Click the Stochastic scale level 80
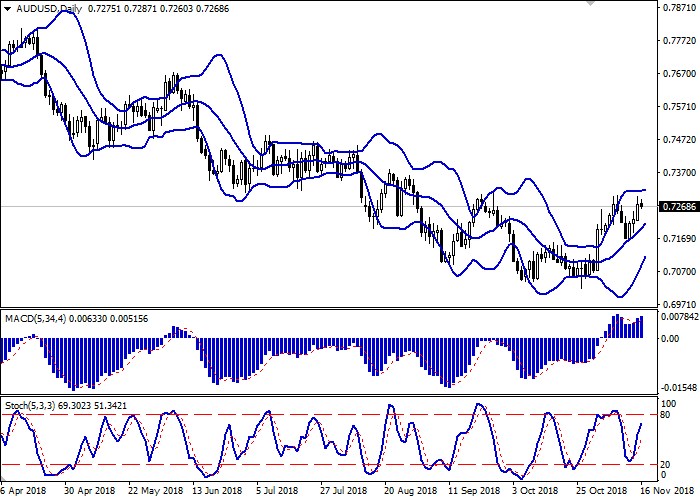The image size is (700, 500). tap(665, 415)
